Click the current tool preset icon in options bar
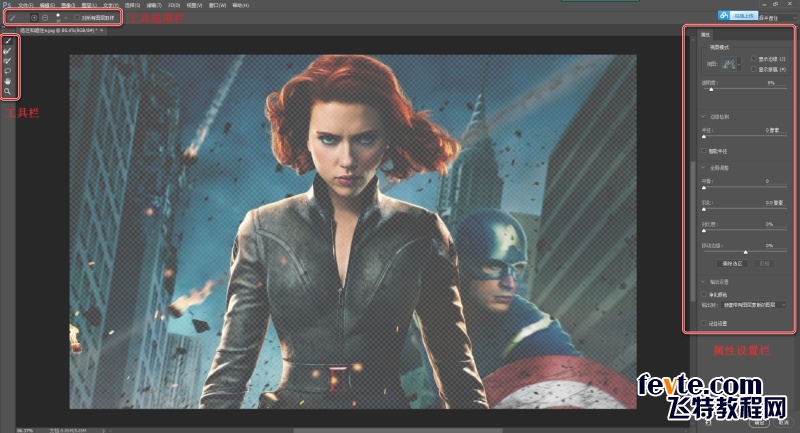 (x=12, y=17)
